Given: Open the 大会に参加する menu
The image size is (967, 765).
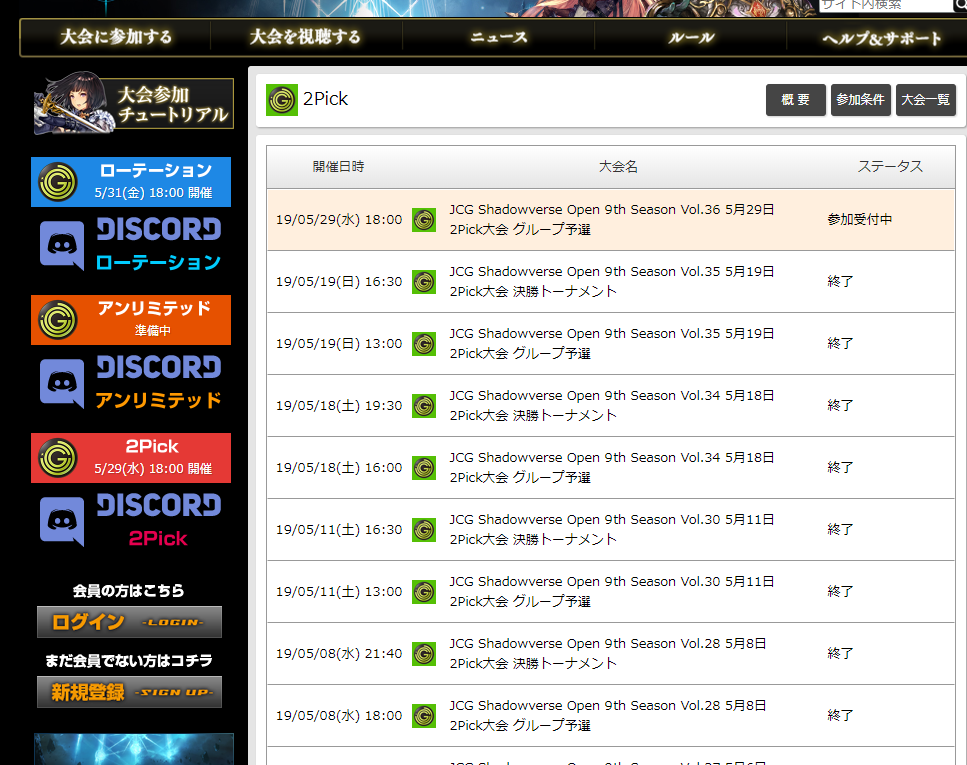Looking at the screenshot, I should tap(116, 37).
